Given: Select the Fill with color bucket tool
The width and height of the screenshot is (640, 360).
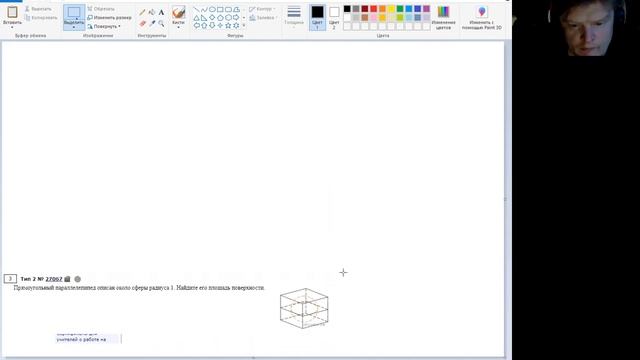Looking at the screenshot, I should point(152,12).
